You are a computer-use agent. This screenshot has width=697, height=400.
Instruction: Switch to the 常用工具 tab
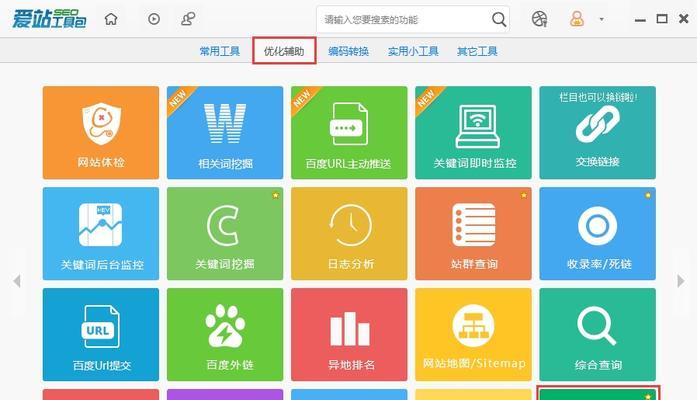tap(220, 52)
